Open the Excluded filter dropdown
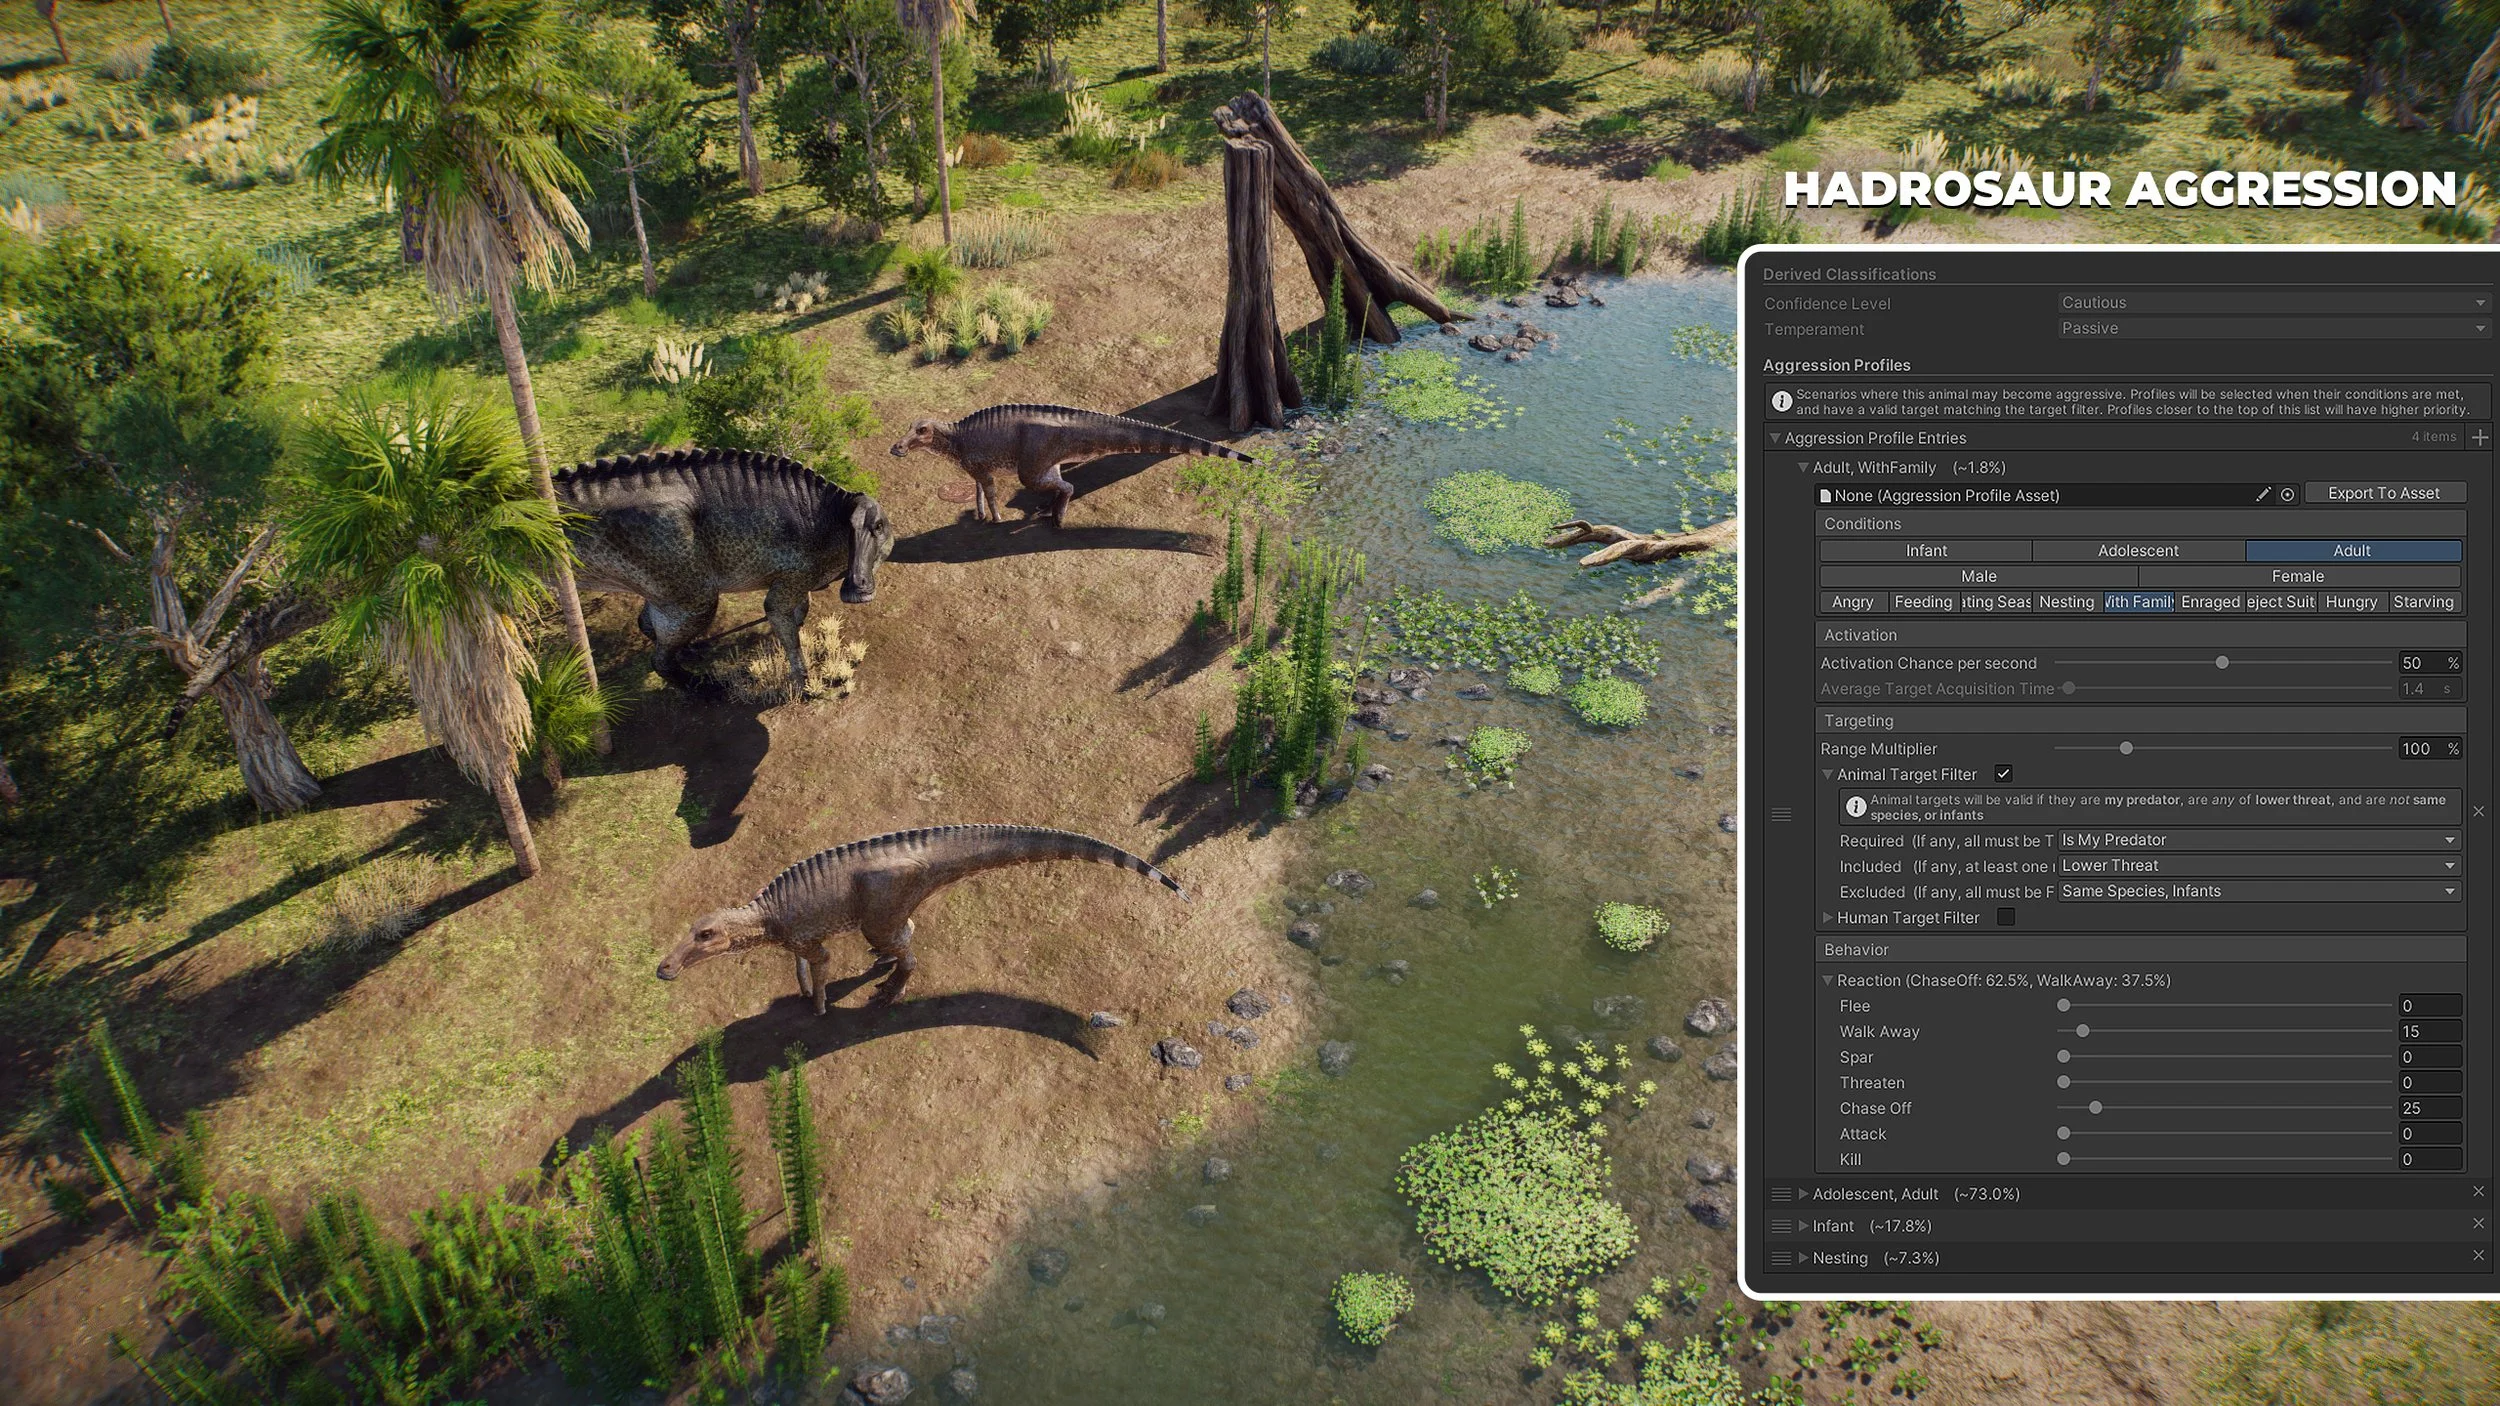The width and height of the screenshot is (2500, 1406). click(2257, 891)
